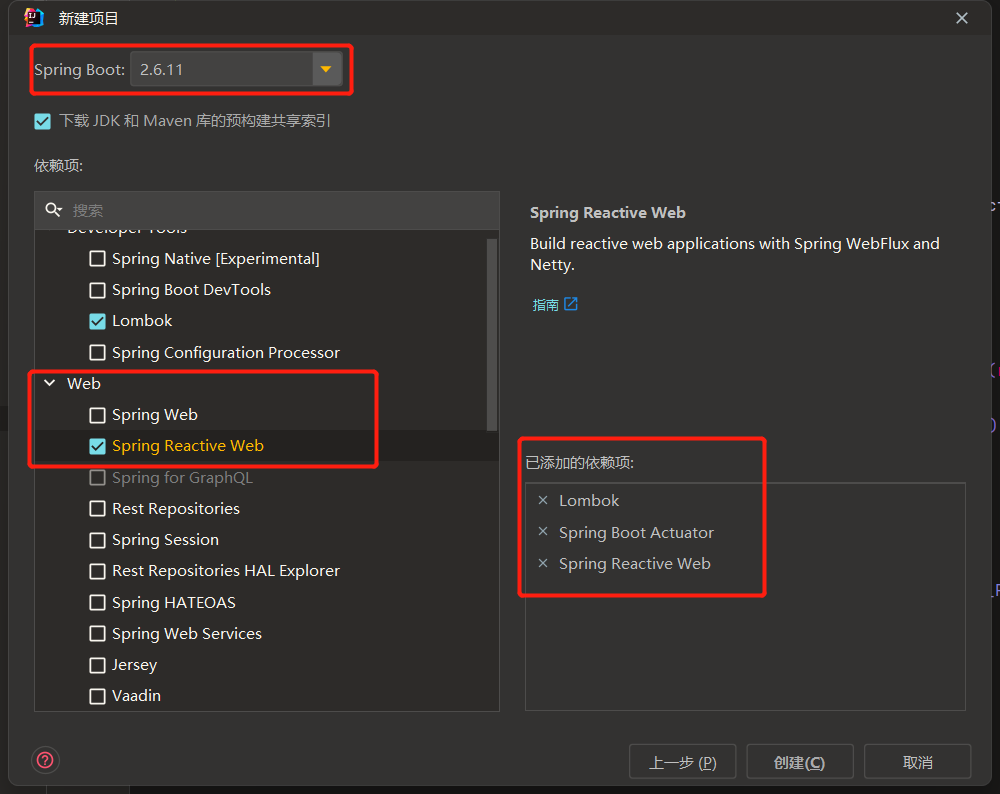The width and height of the screenshot is (1000, 794).
Task: Check Spring Web Services checkbox
Action: pyautogui.click(x=98, y=634)
